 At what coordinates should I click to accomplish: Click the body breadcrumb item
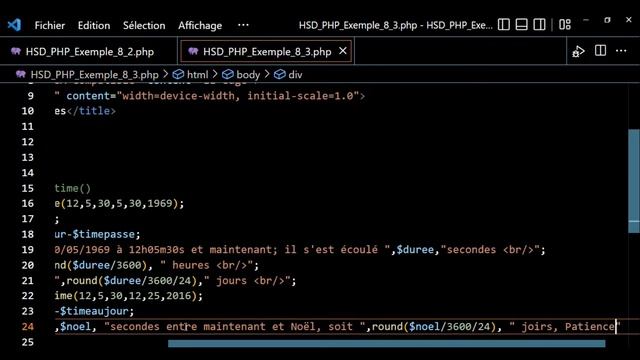click(x=248, y=75)
